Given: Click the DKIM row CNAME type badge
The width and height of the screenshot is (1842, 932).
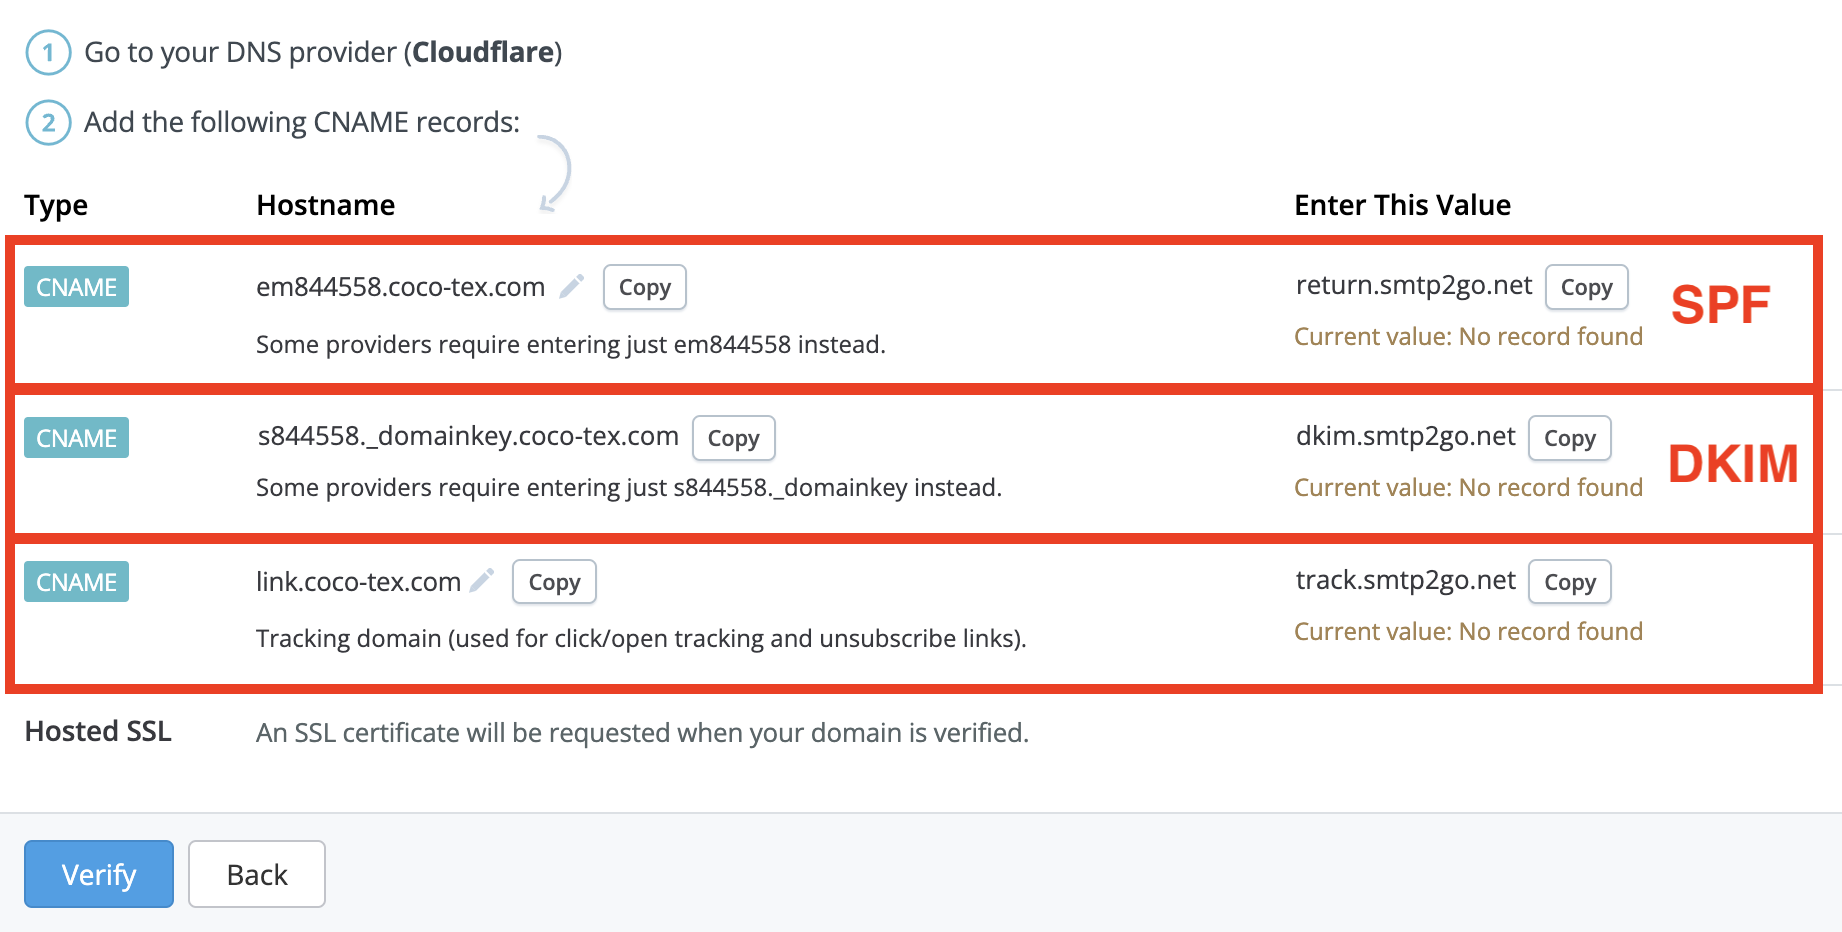Looking at the screenshot, I should pos(77,438).
